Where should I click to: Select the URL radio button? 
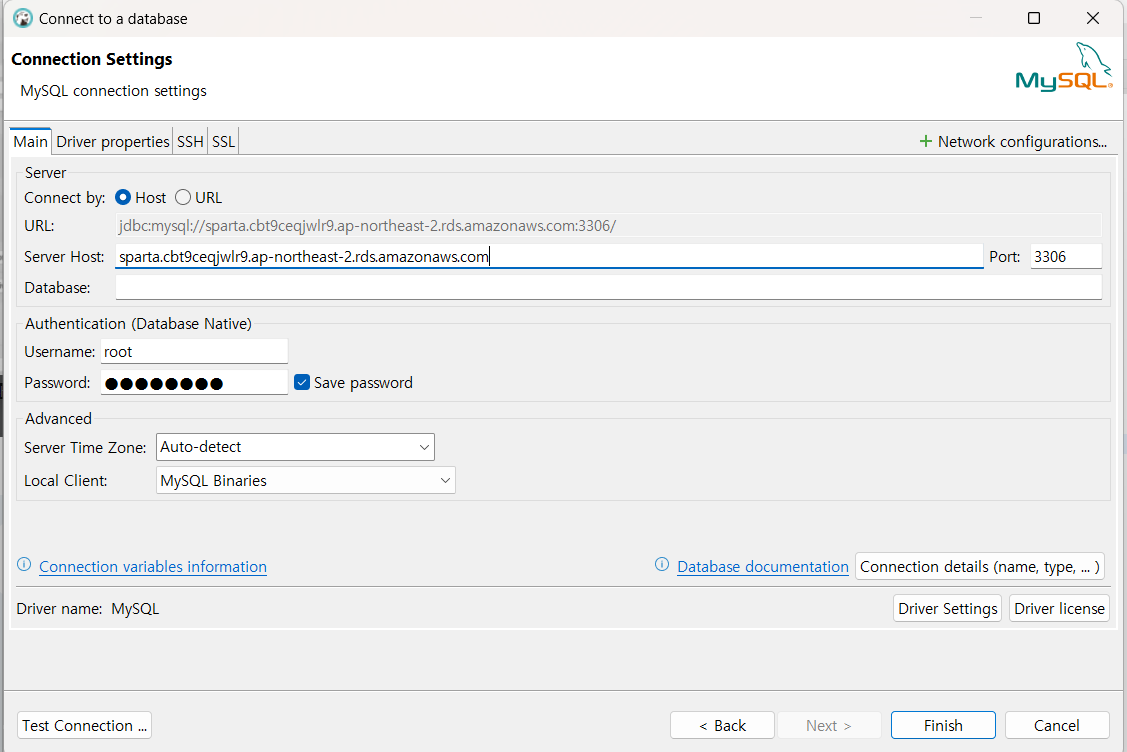(x=183, y=197)
